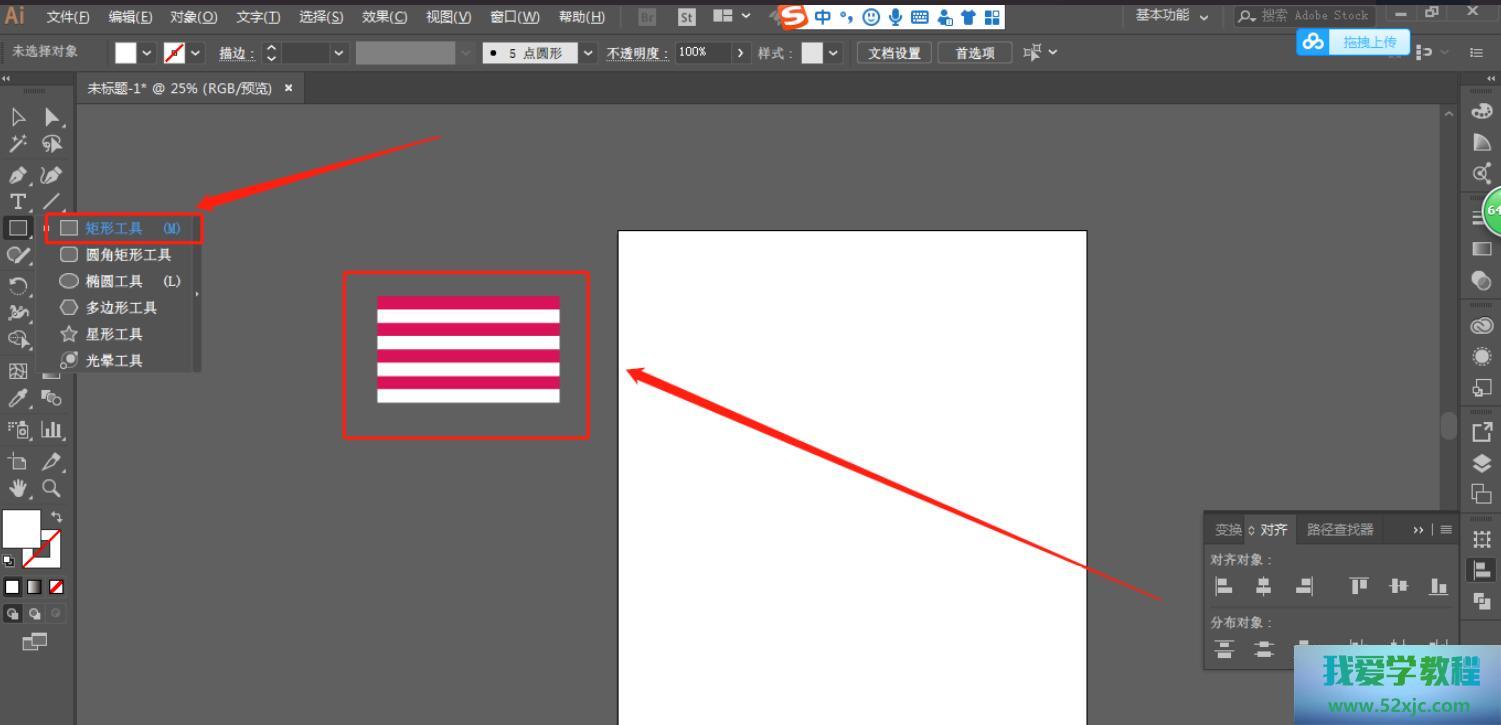Click the large white fill color swatch
This screenshot has width=1501, height=725.
[x=21, y=529]
